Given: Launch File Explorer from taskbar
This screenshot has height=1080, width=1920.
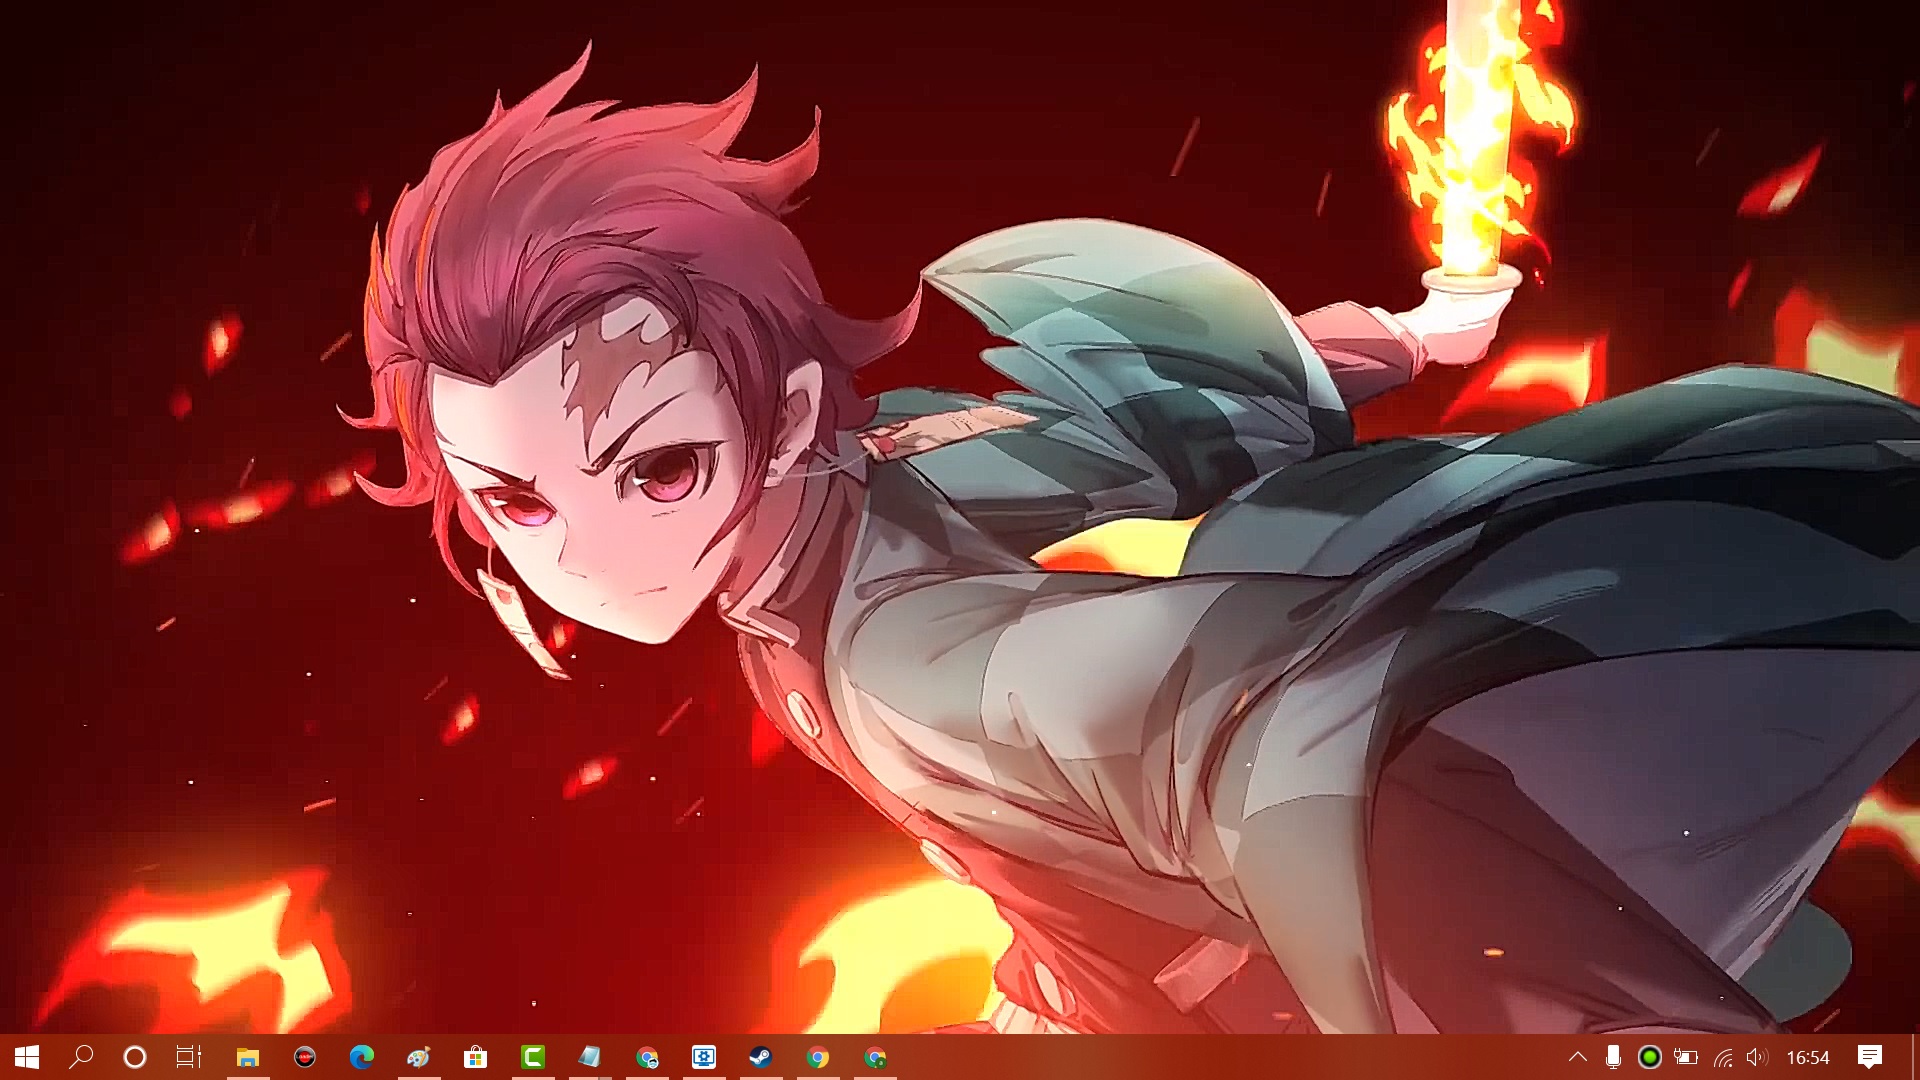Looking at the screenshot, I should pyautogui.click(x=247, y=1057).
